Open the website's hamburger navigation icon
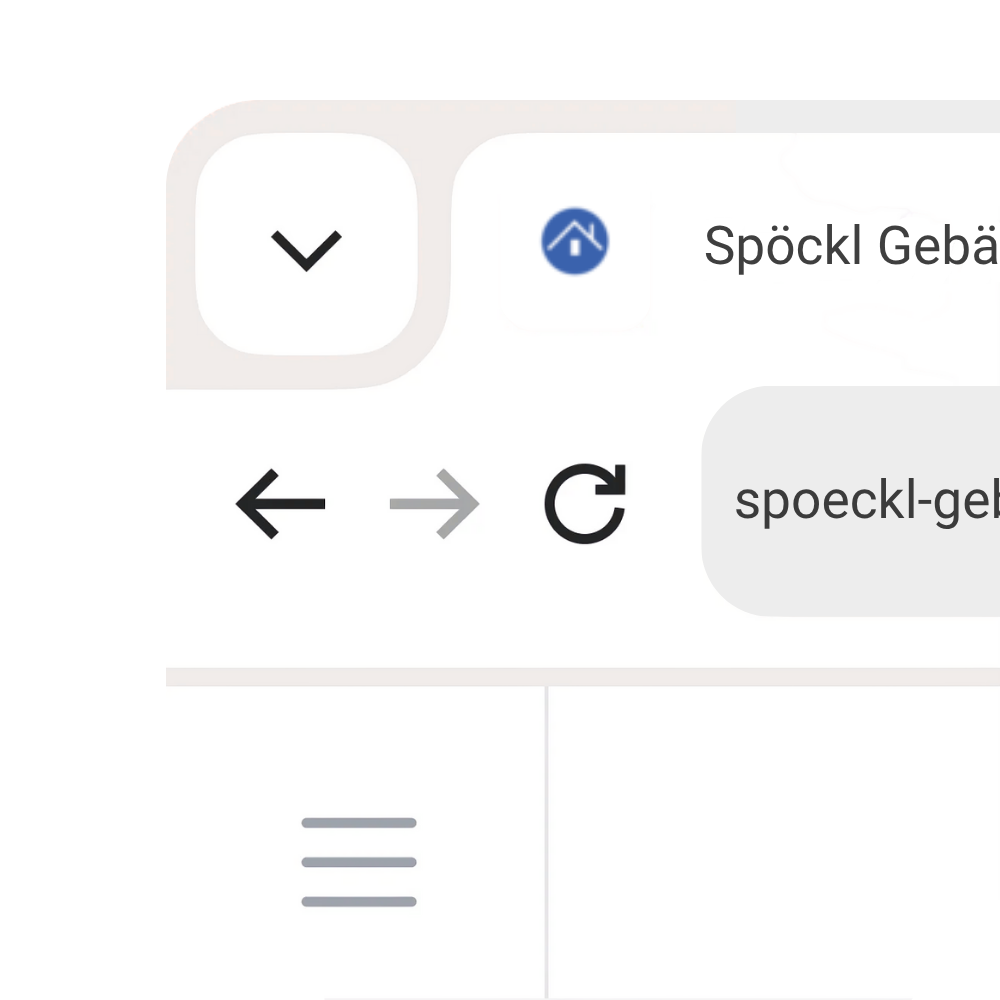Screen dimensions: 1000x1000 (357, 862)
